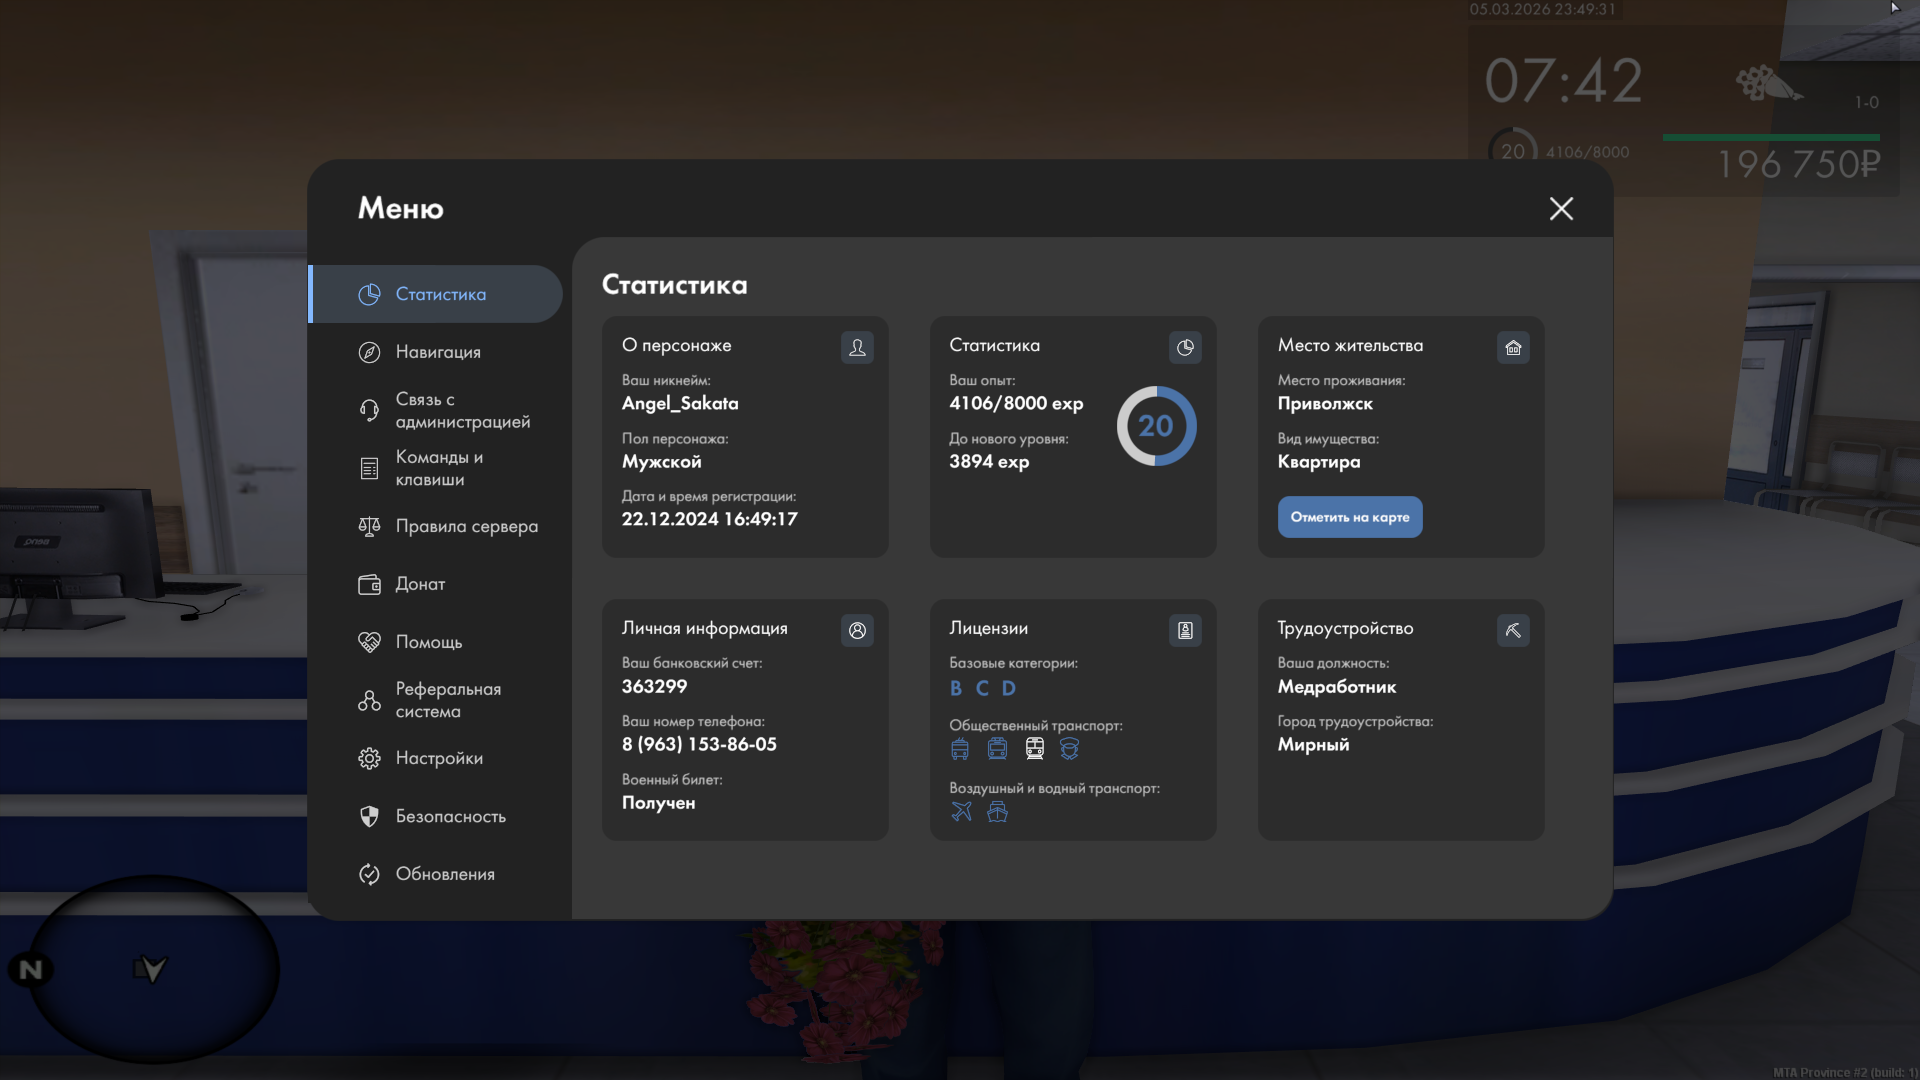The width and height of the screenshot is (1920, 1080).
Task: Click the license document icon in Лицензии card
Action: coord(1185,630)
